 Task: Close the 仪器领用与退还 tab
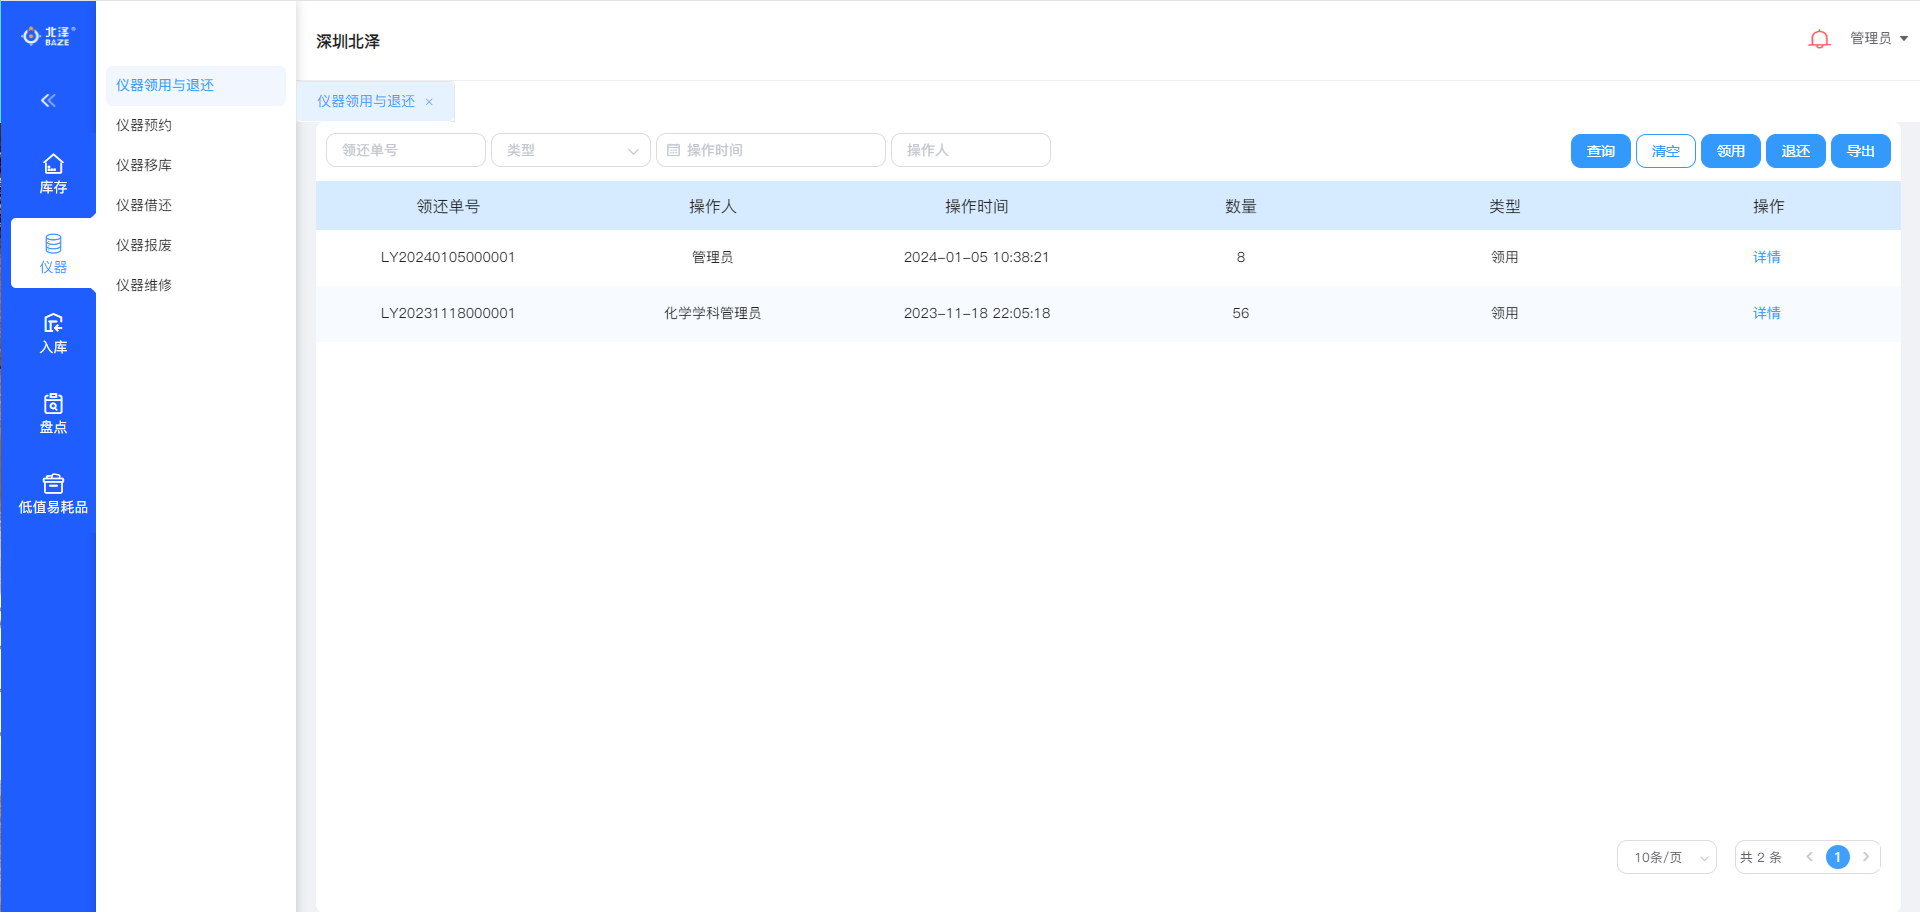[429, 102]
